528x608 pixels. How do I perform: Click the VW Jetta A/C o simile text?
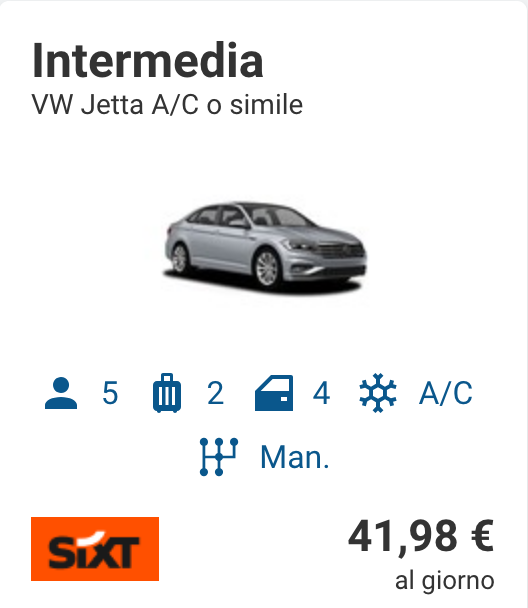tap(167, 104)
